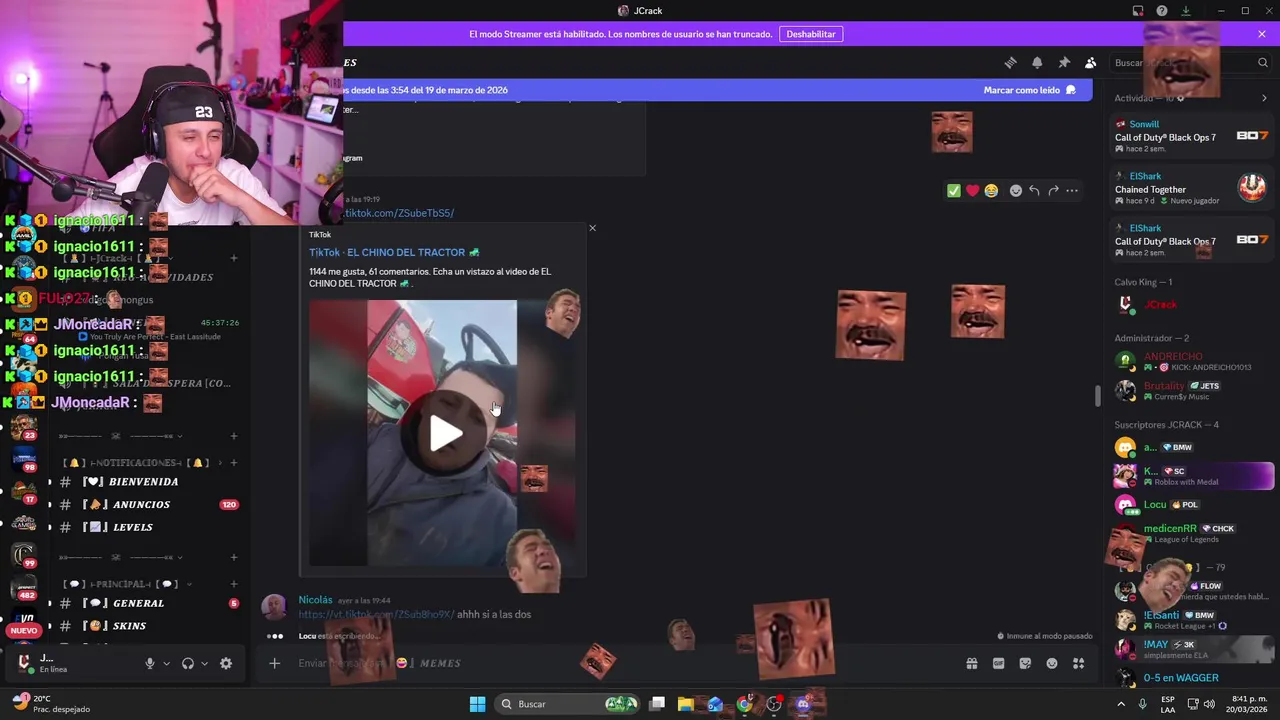Open apps launcher in message bar

point(1078,663)
